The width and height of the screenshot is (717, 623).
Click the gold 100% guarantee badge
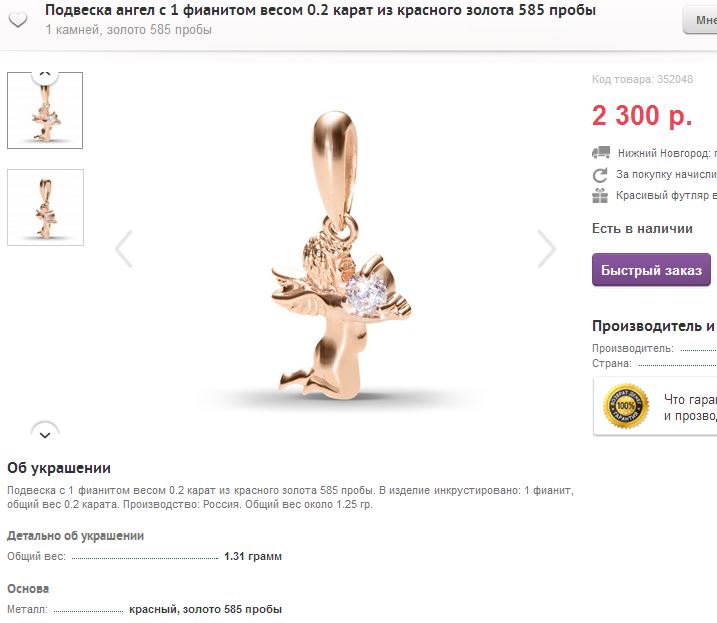pyautogui.click(x=626, y=406)
